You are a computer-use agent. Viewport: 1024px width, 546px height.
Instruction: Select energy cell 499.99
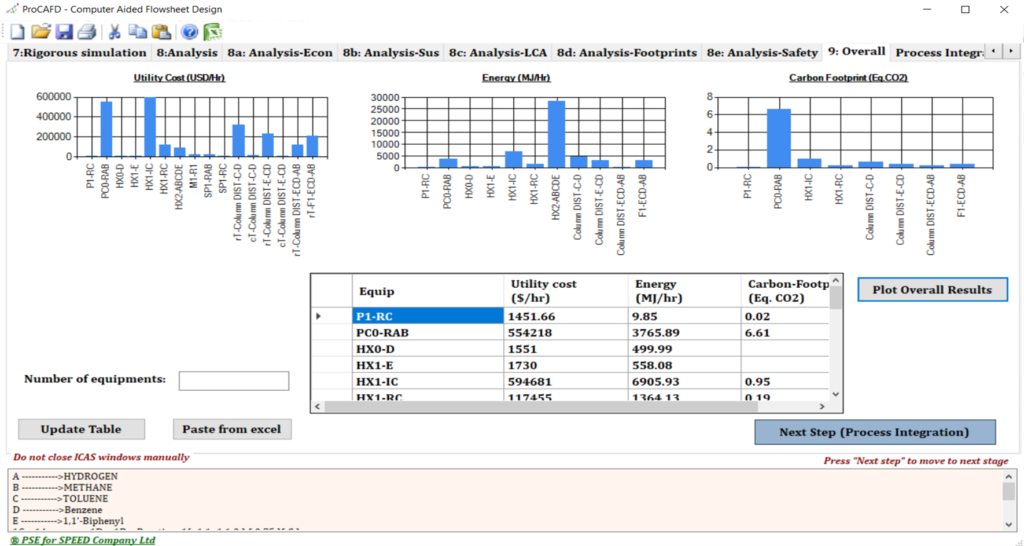(684, 349)
